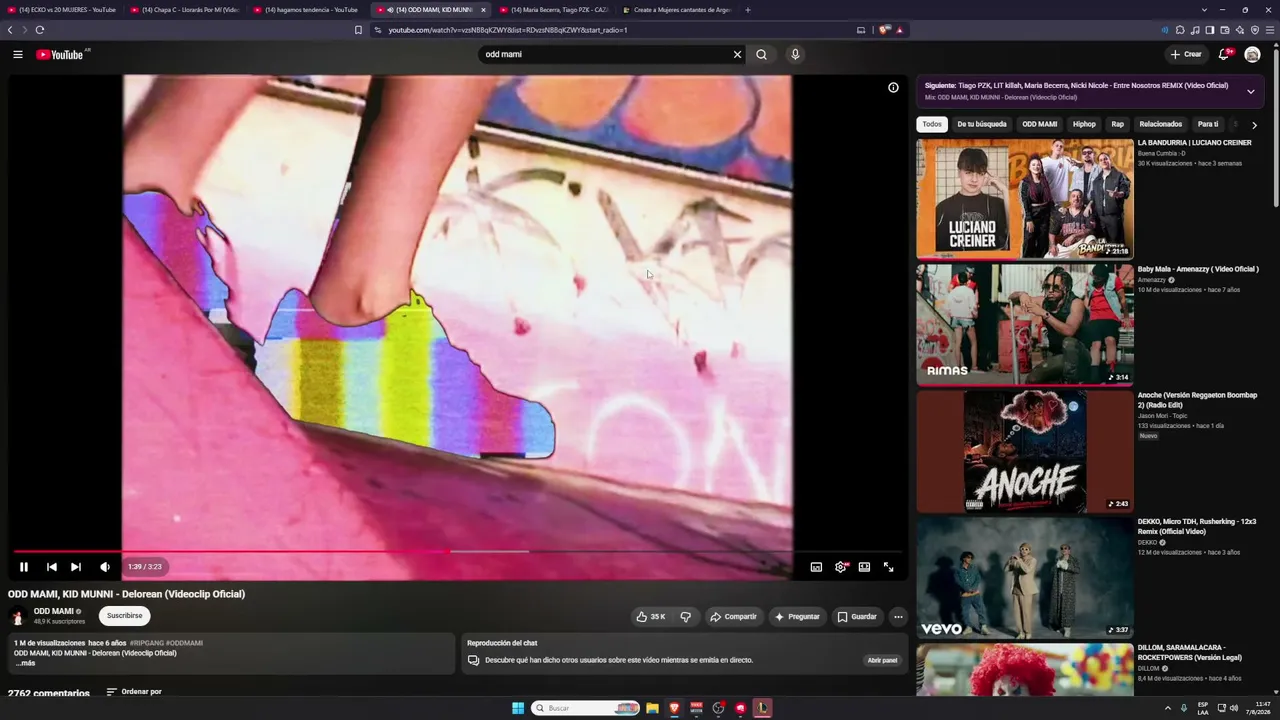The height and width of the screenshot is (720, 1280).
Task: Switch to Maria Becerra, Tiago PZK tab
Action: pyautogui.click(x=554, y=10)
